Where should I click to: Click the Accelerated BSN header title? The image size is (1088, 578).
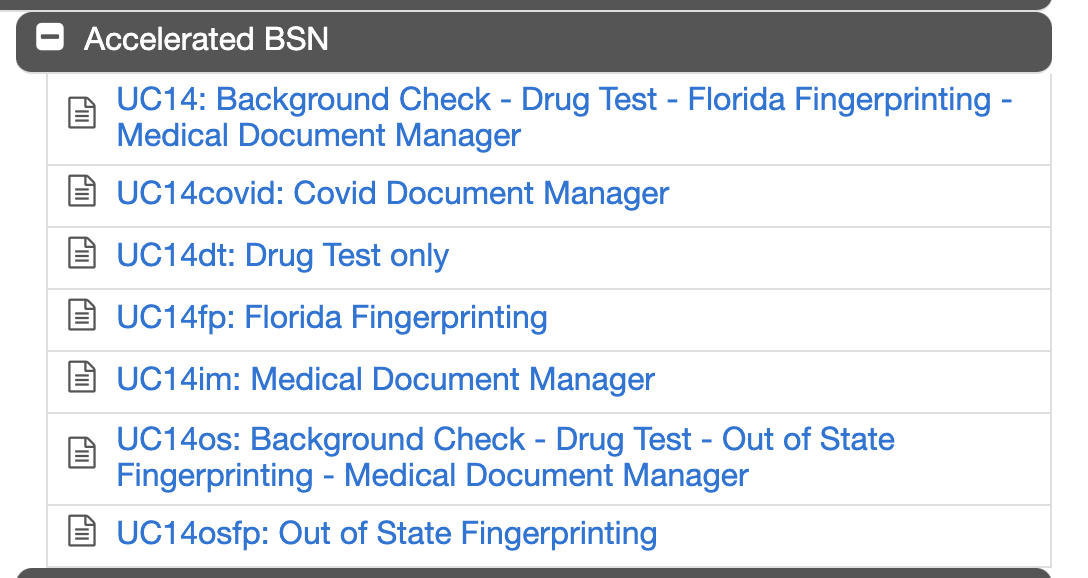(x=206, y=39)
